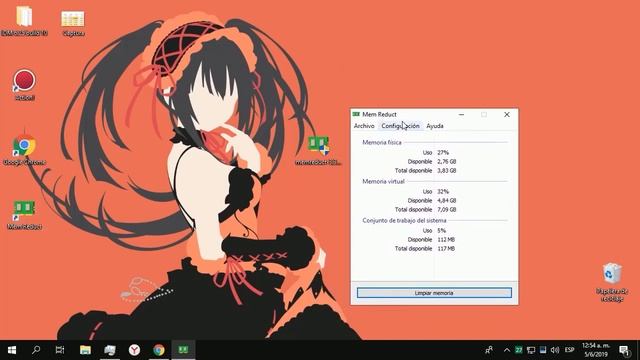This screenshot has height=360, width=640.
Task: Click the 7,09 GB total value
Action: coord(447,209)
